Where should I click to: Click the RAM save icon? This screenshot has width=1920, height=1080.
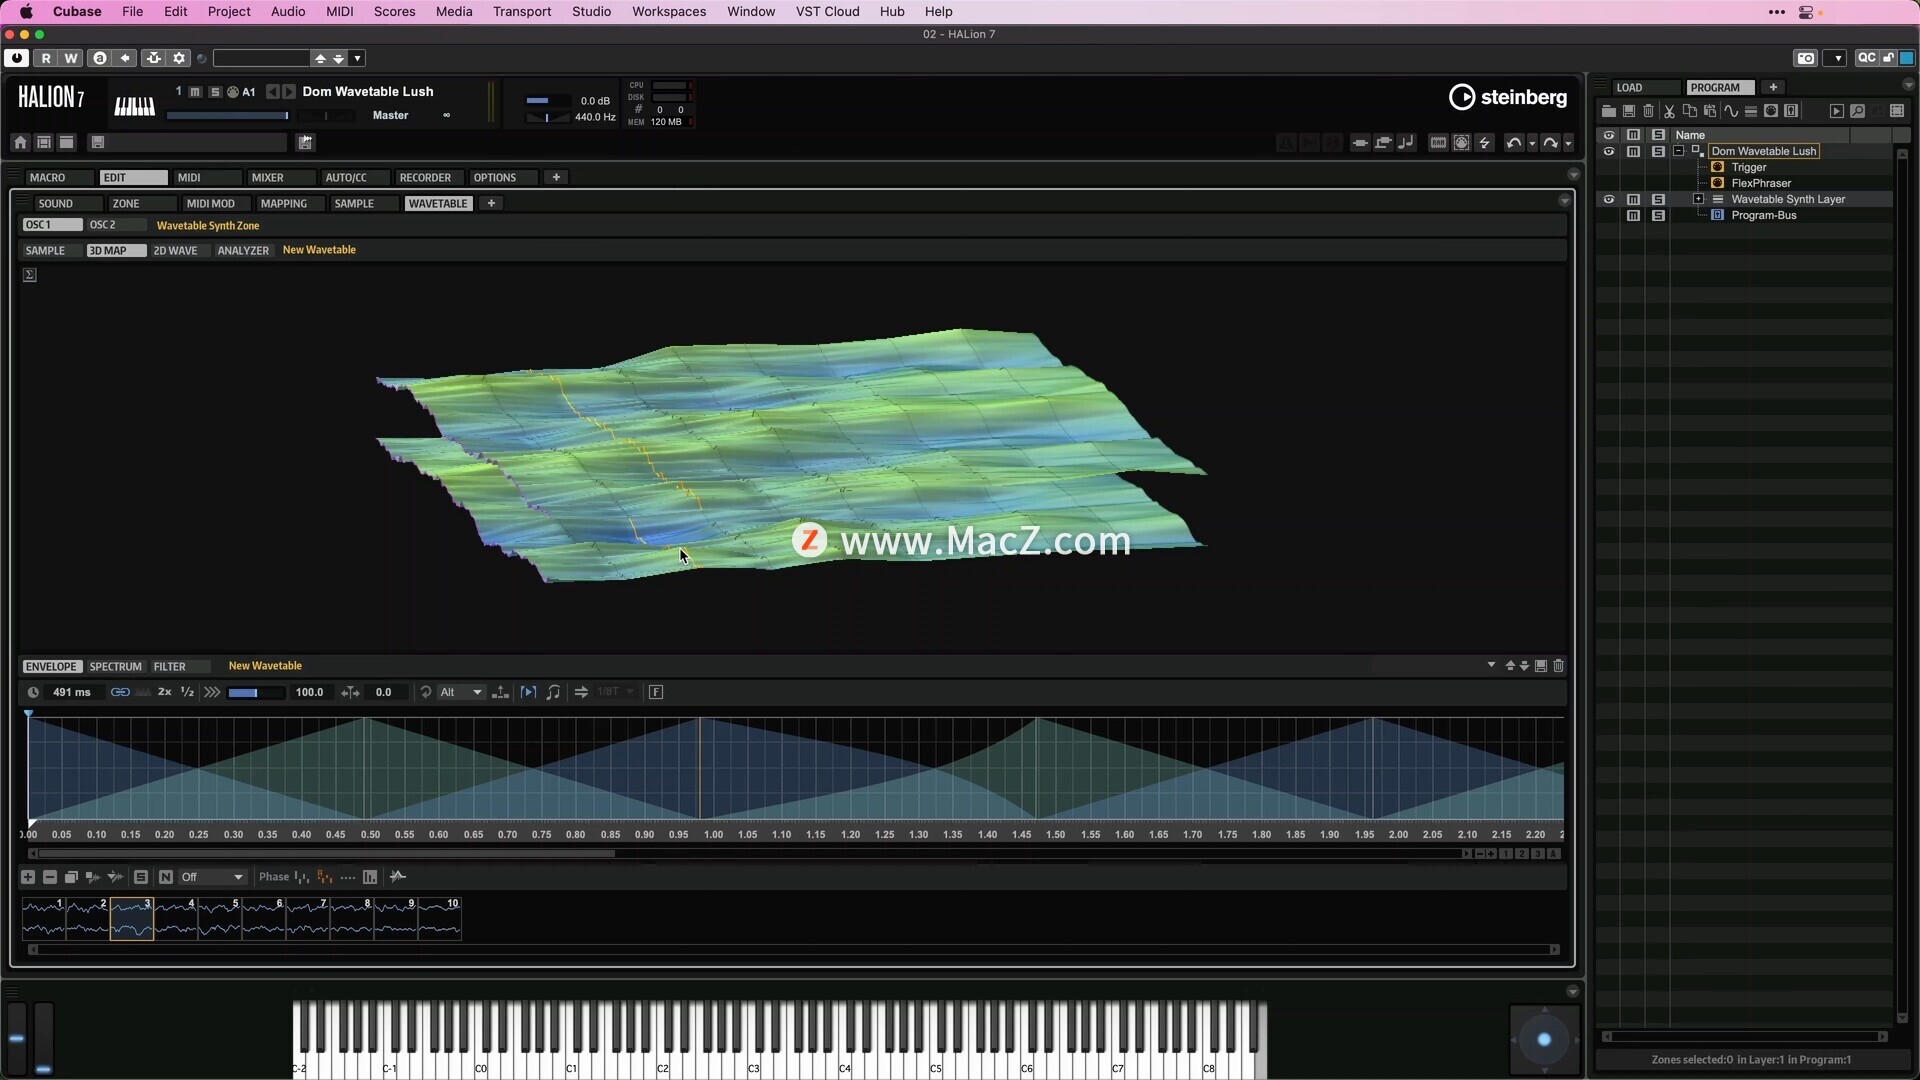1438,143
